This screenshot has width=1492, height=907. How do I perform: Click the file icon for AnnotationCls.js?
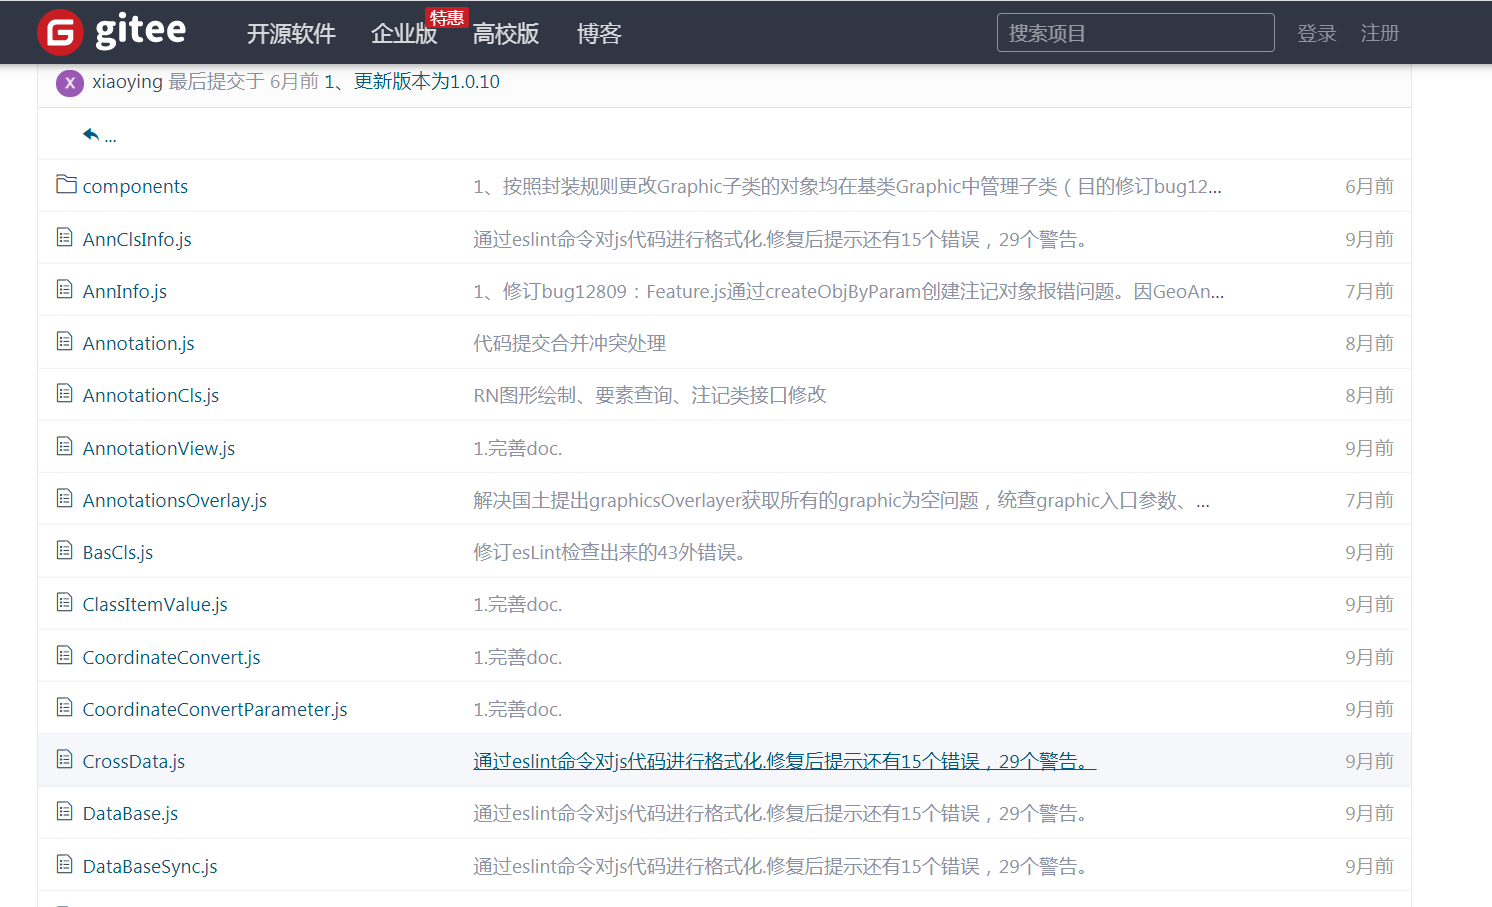coord(65,394)
